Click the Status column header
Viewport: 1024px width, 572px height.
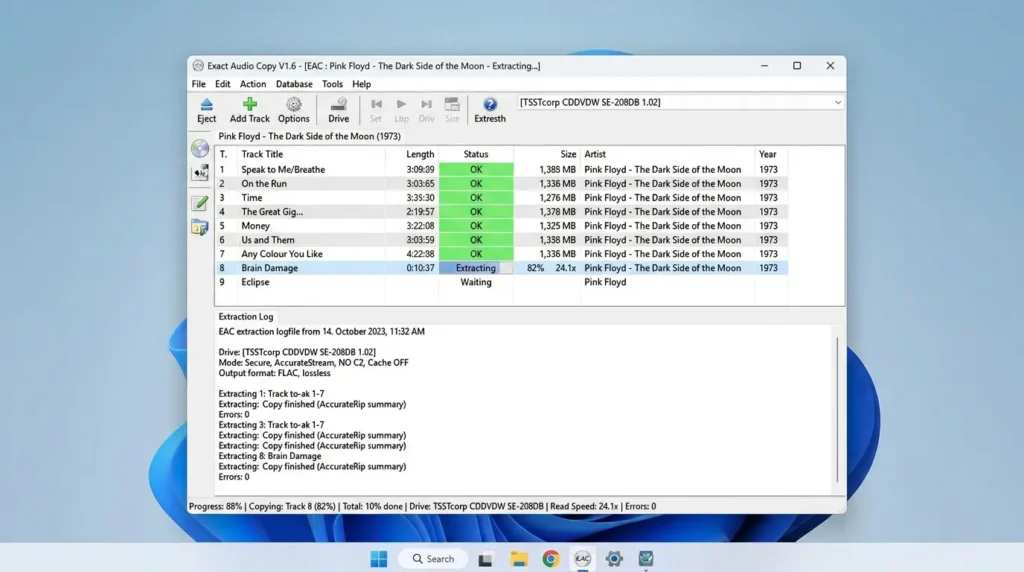(475, 154)
